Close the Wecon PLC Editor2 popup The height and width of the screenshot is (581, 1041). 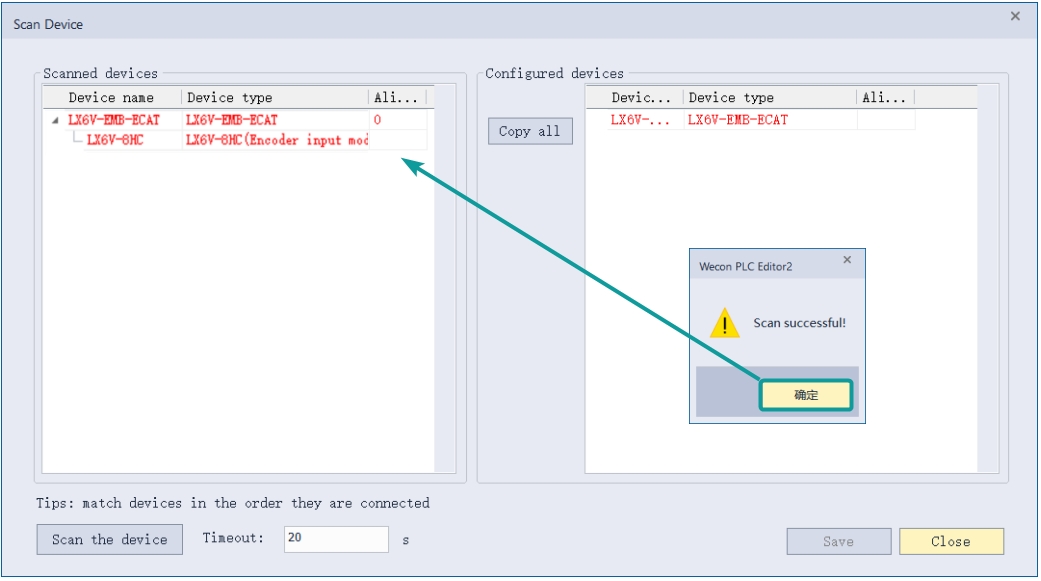(847, 260)
